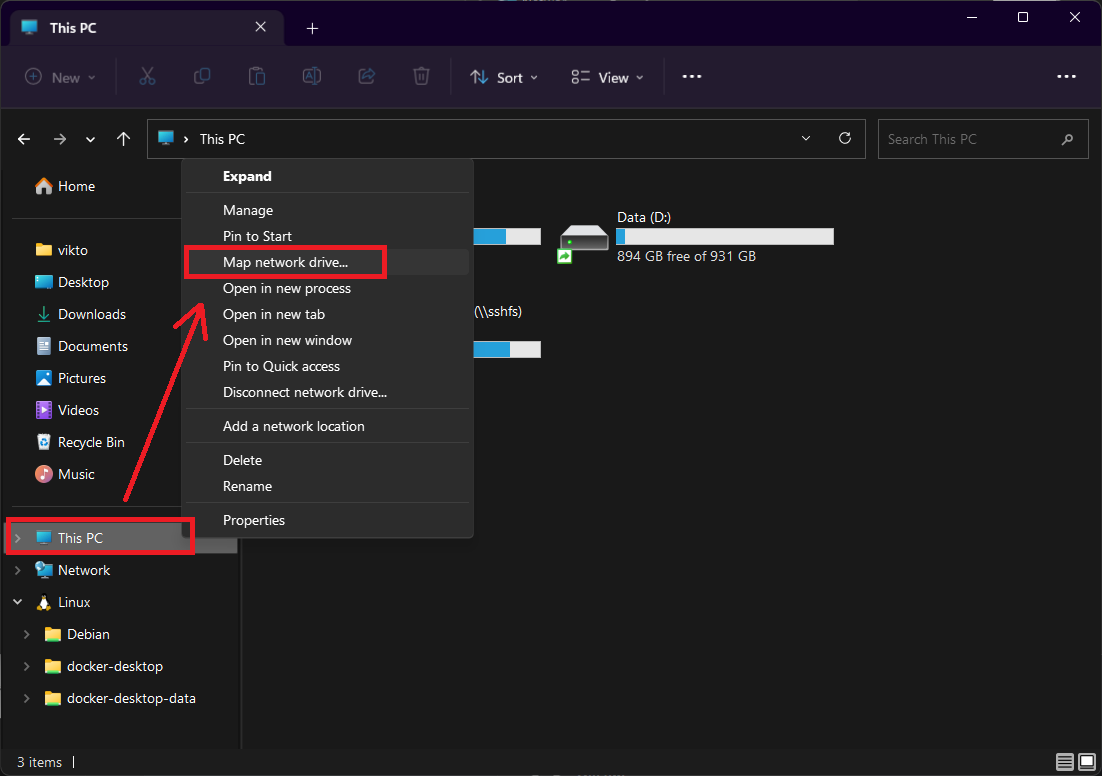Expand the This PC tree node
Screen dimensions: 1102x776
[x=18, y=538]
